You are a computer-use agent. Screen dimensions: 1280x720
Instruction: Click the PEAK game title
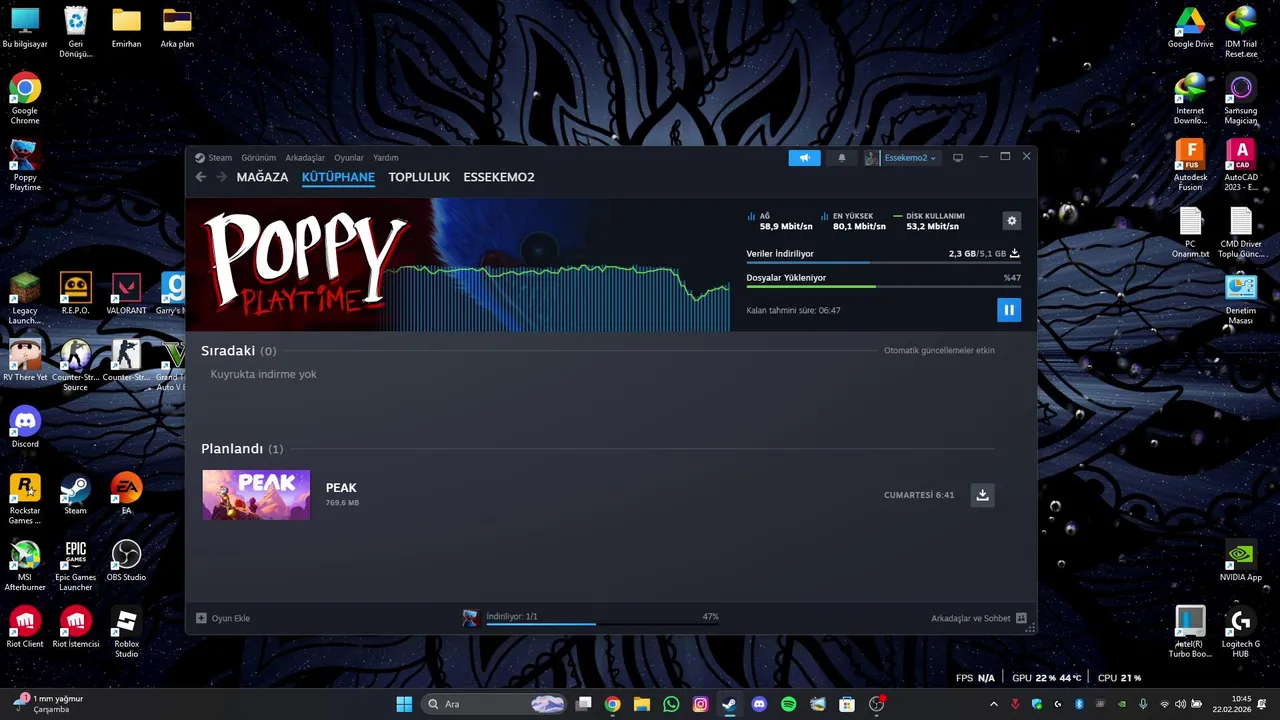[x=341, y=488]
